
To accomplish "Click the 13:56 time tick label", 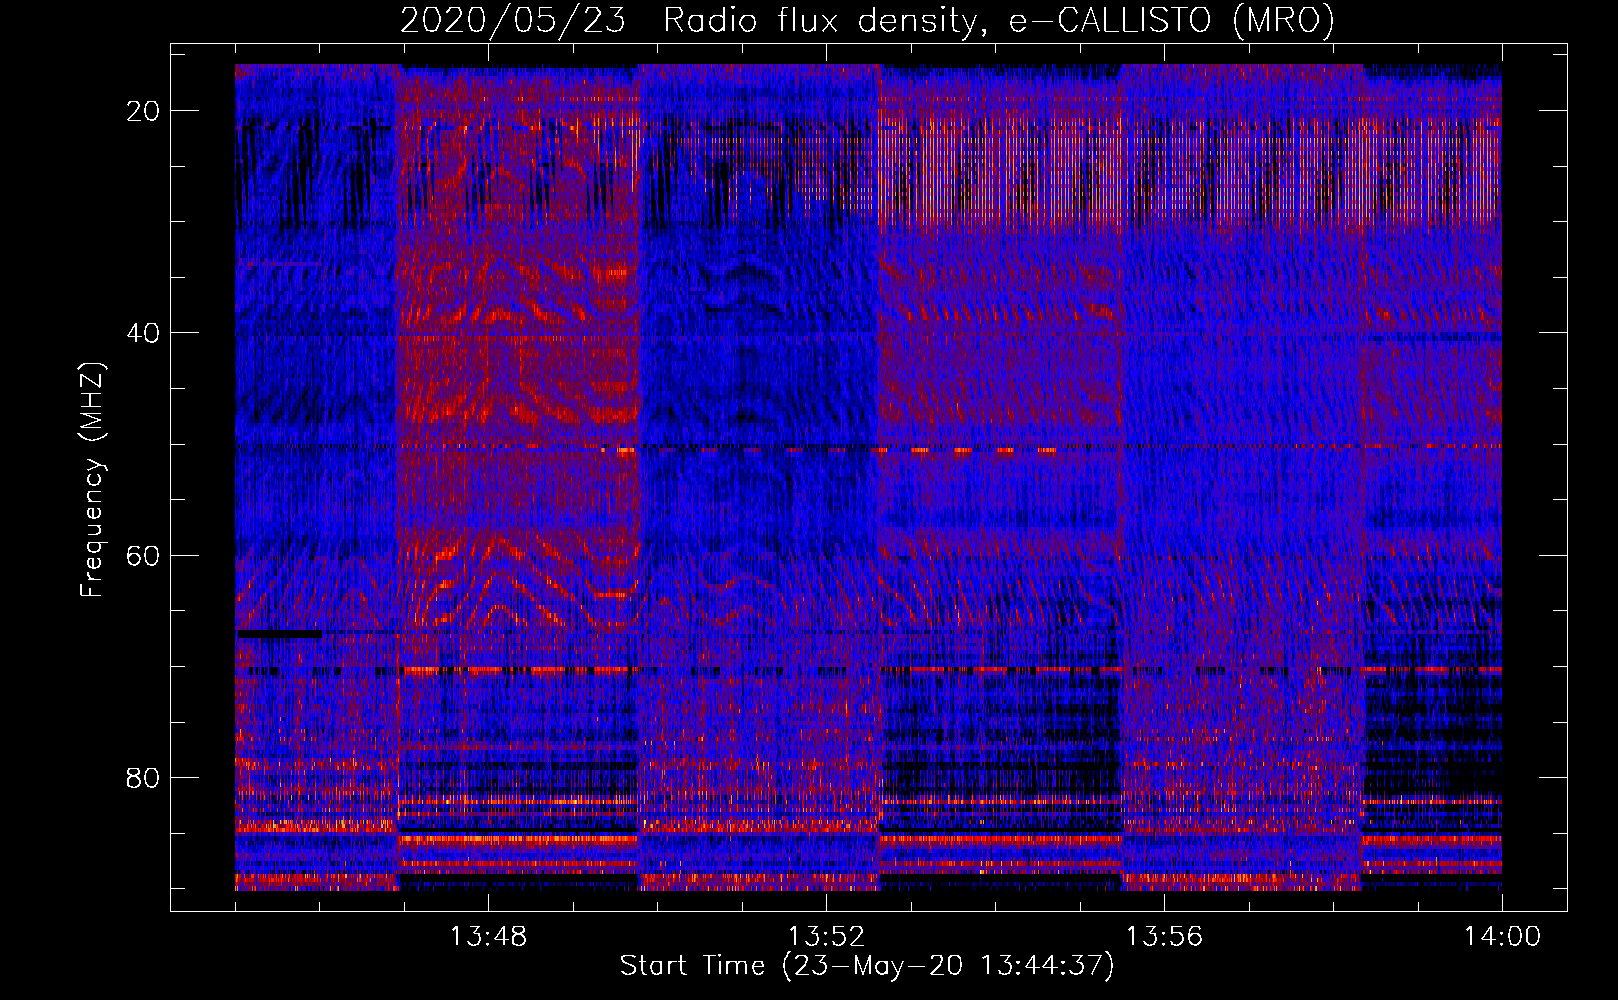I will pos(1164,937).
